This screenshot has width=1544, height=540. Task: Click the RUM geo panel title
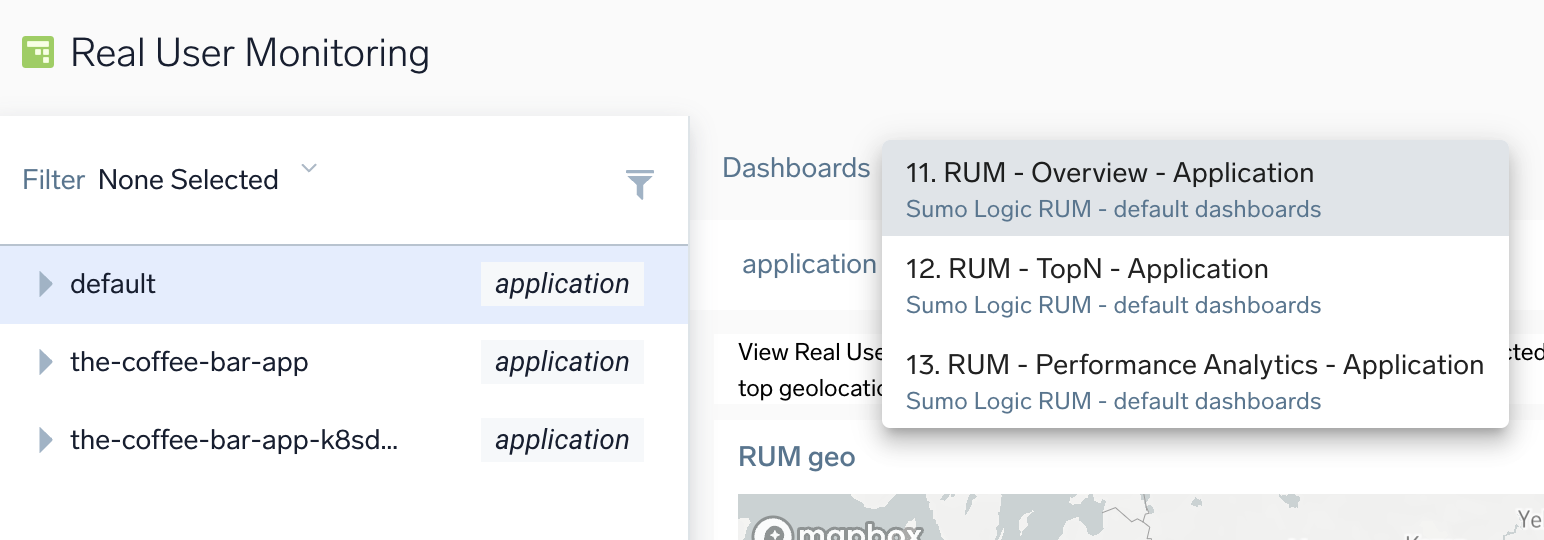tap(796, 457)
